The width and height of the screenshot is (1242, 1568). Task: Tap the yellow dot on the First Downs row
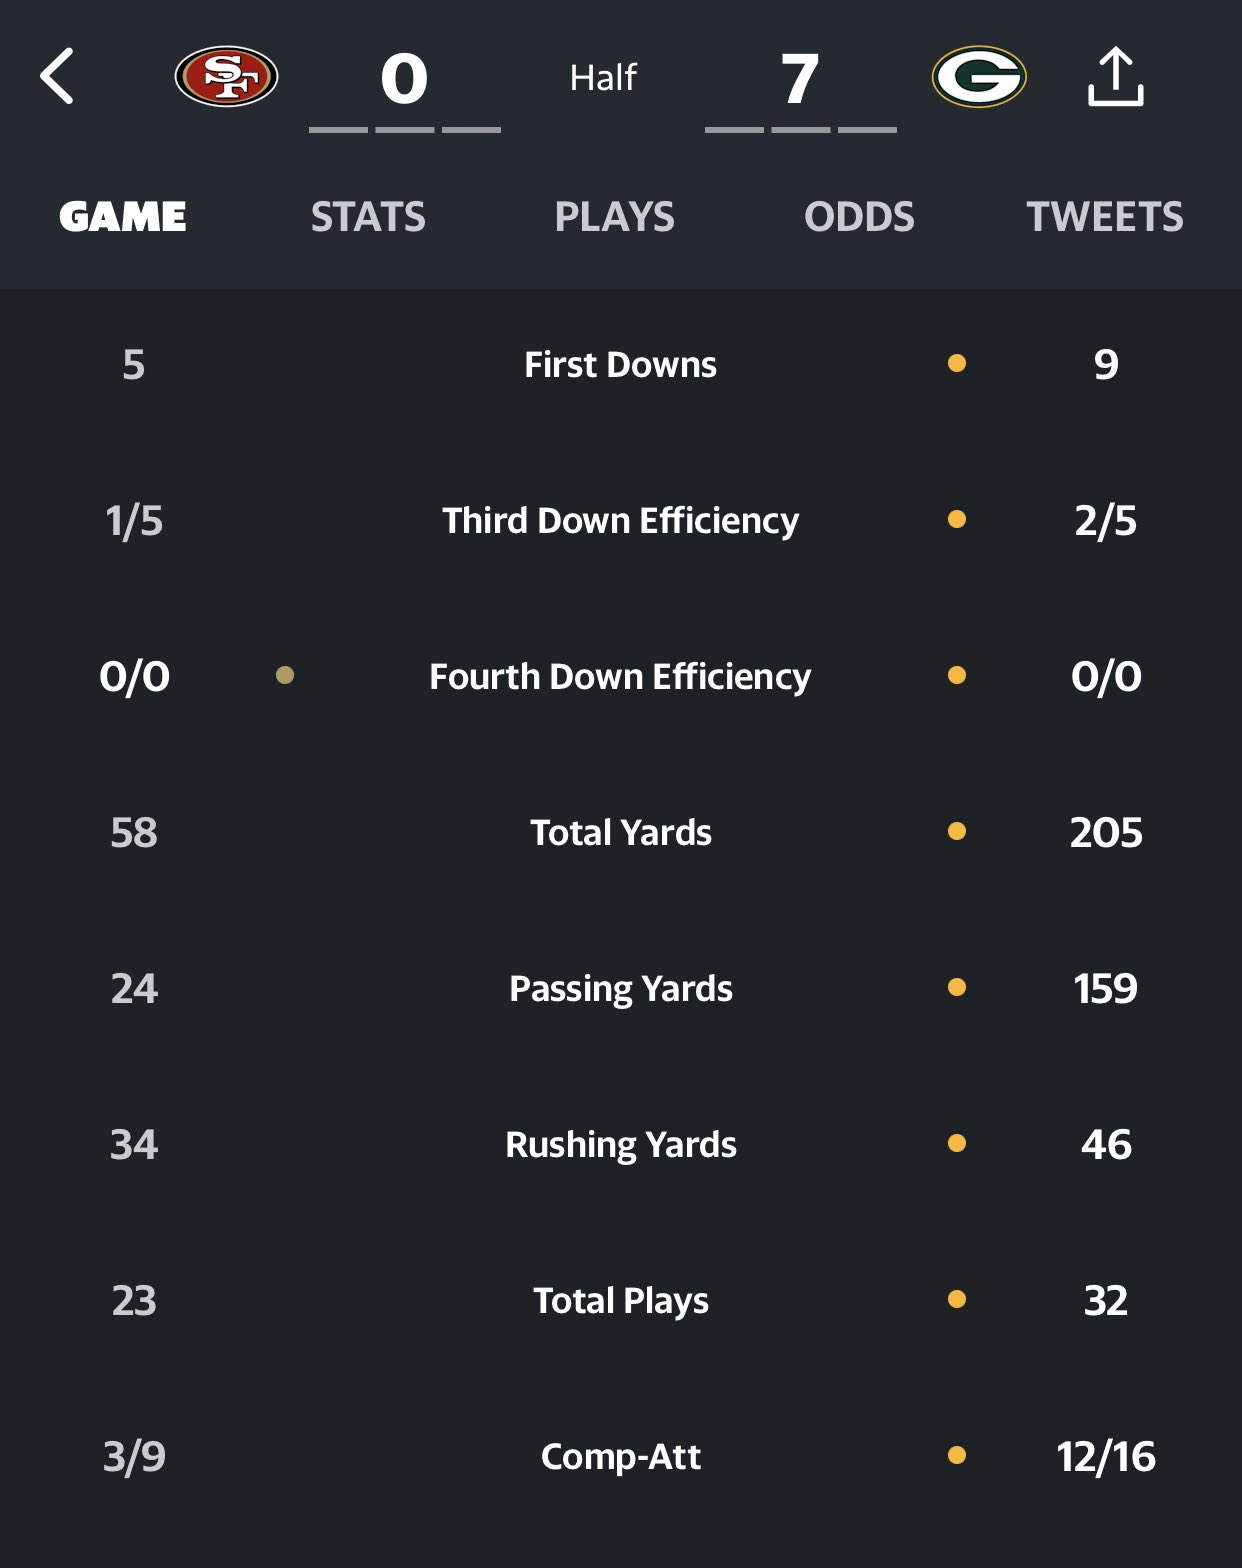957,363
